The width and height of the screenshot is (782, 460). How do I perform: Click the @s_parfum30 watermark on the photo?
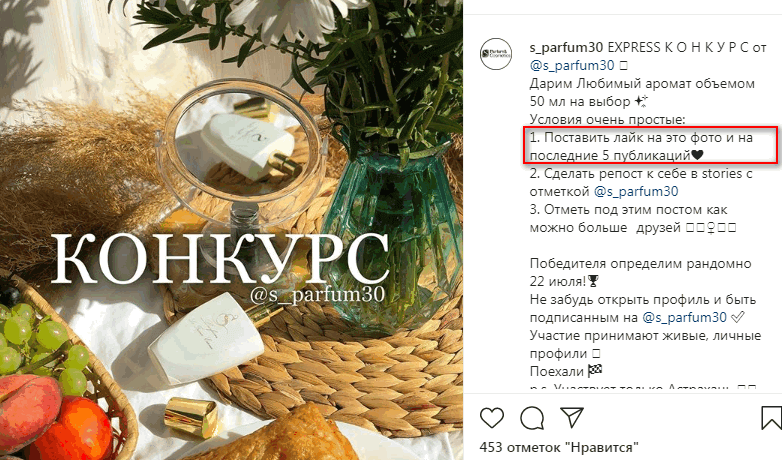[317, 295]
